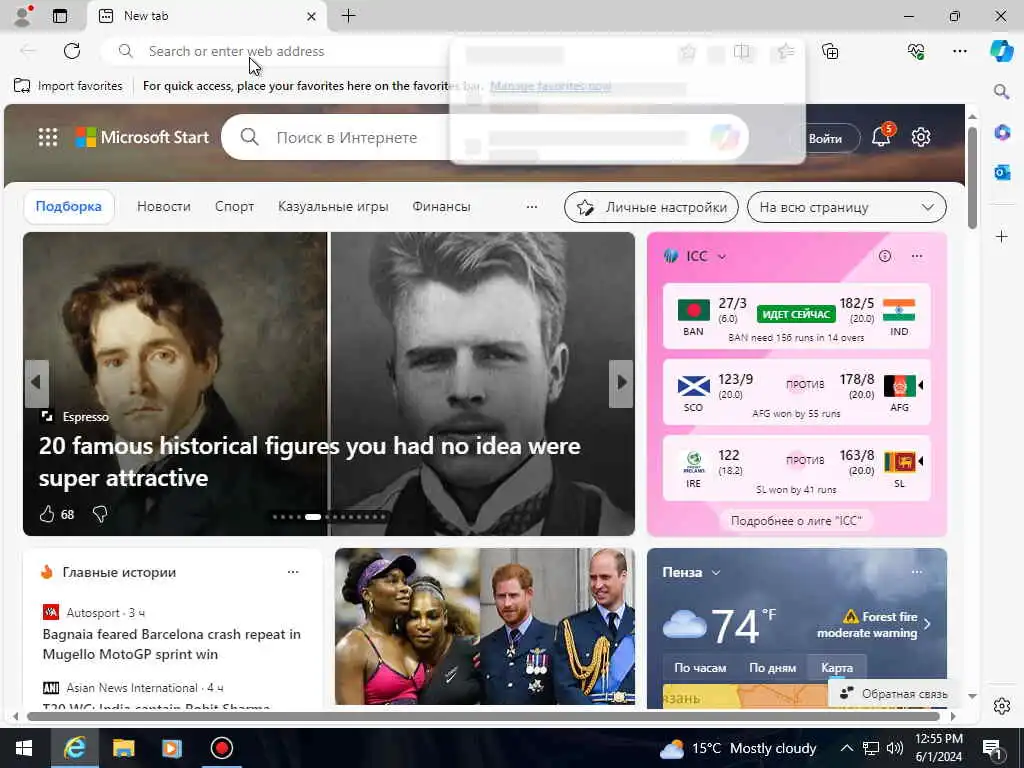Show previous carousel story
The image size is (1024, 768).
tap(37, 383)
